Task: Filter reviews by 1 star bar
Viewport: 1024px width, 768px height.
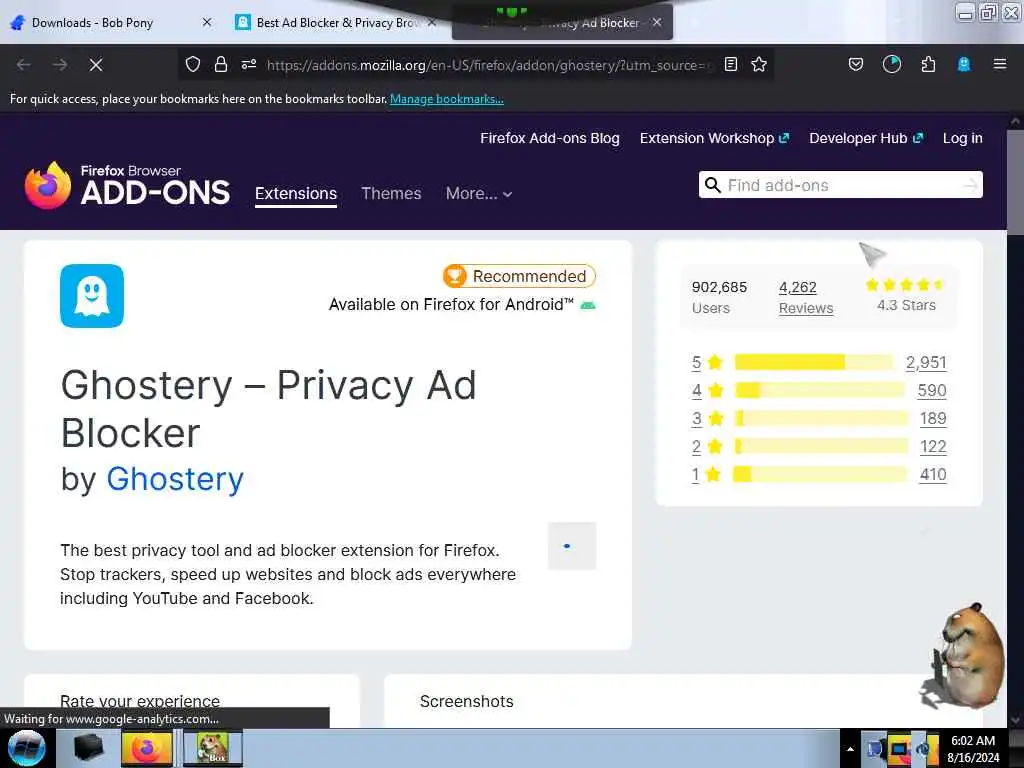Action: click(820, 474)
